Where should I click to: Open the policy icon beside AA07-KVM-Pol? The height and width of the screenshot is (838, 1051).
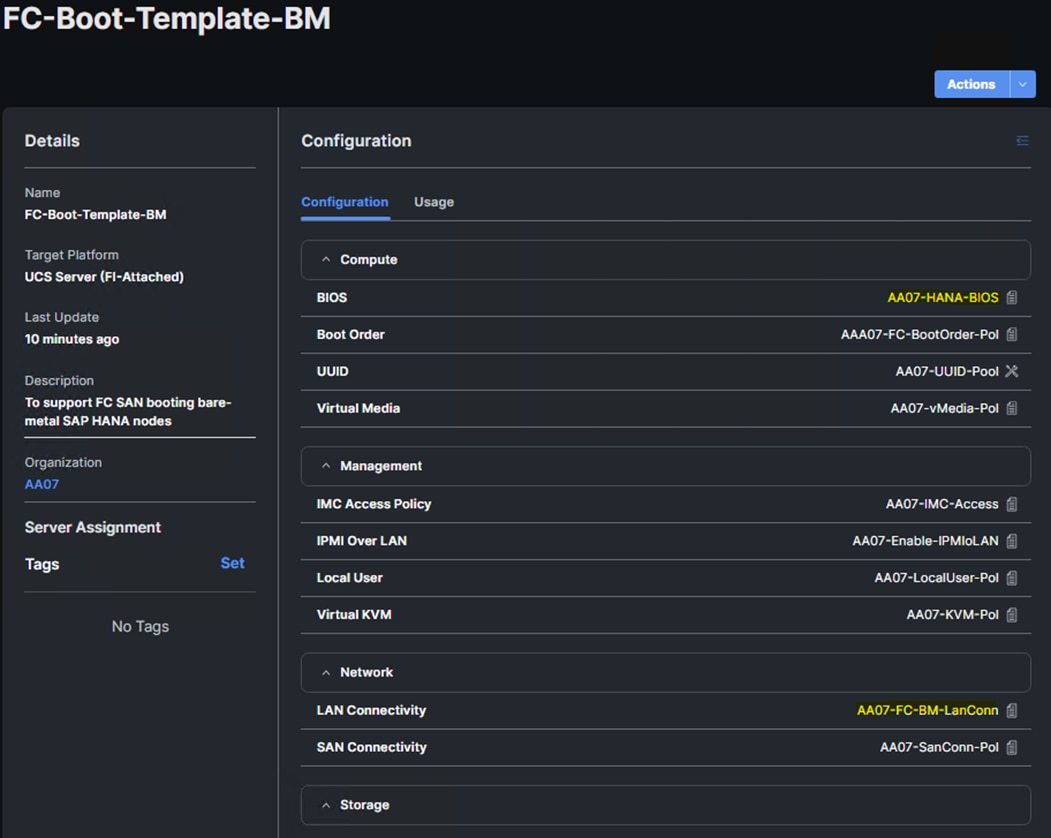click(1012, 614)
